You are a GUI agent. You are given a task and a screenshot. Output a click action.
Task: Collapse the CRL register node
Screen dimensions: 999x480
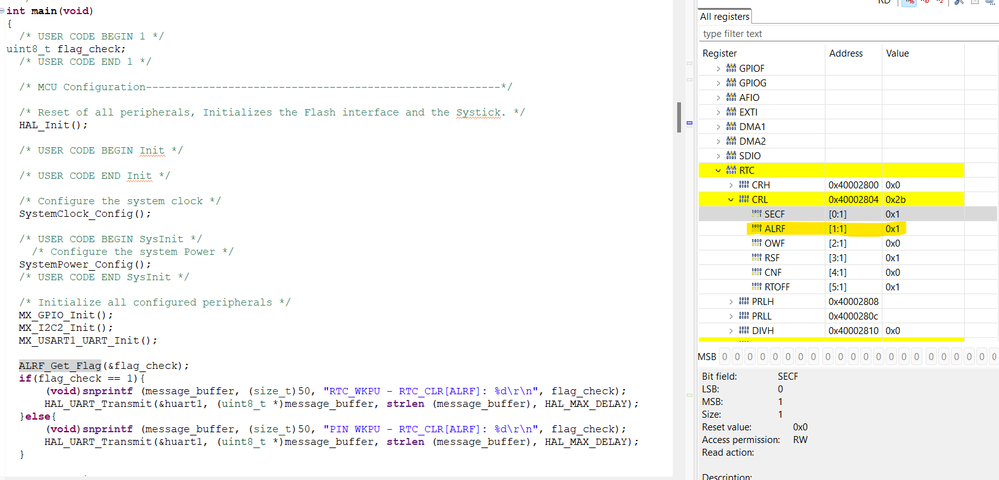[731, 200]
